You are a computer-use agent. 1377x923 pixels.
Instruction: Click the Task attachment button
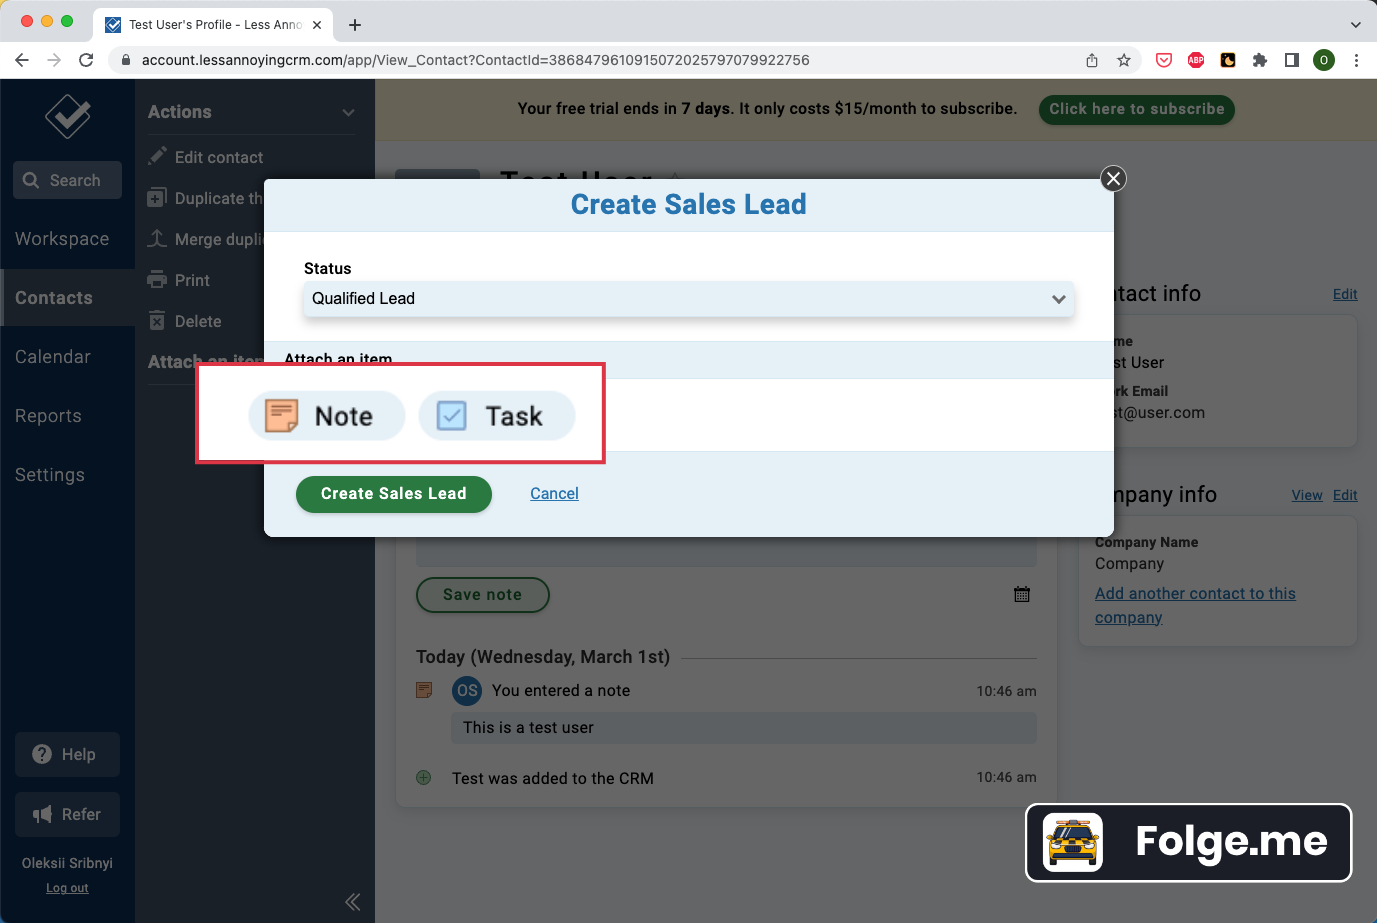click(496, 416)
